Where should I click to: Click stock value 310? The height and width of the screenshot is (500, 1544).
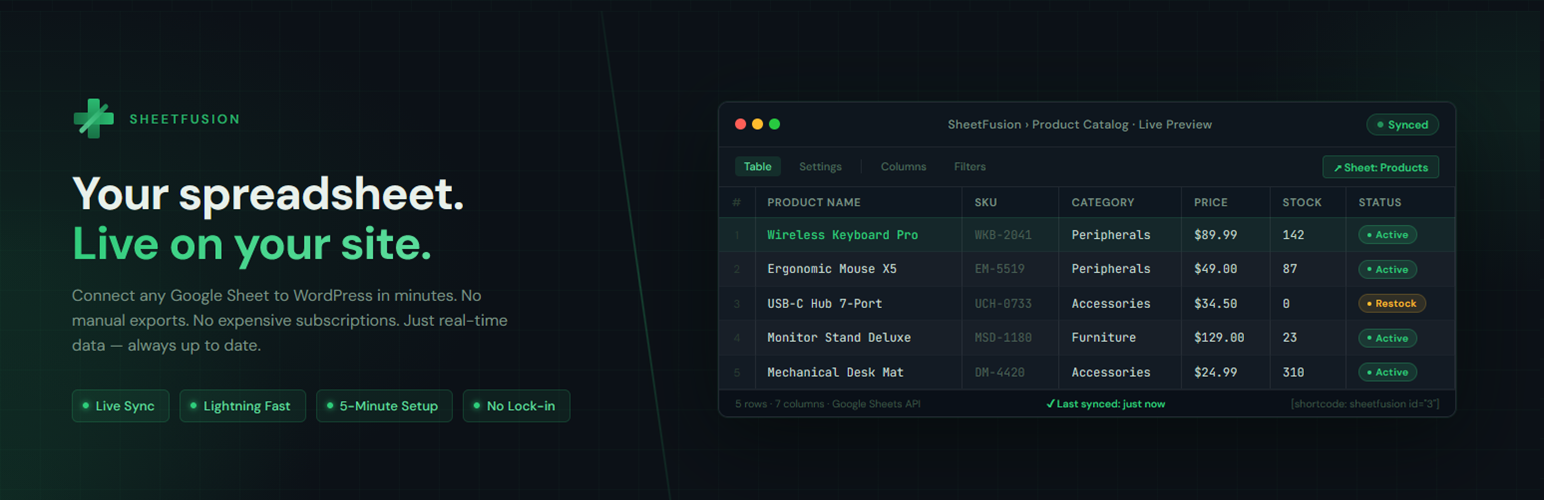click(1294, 372)
